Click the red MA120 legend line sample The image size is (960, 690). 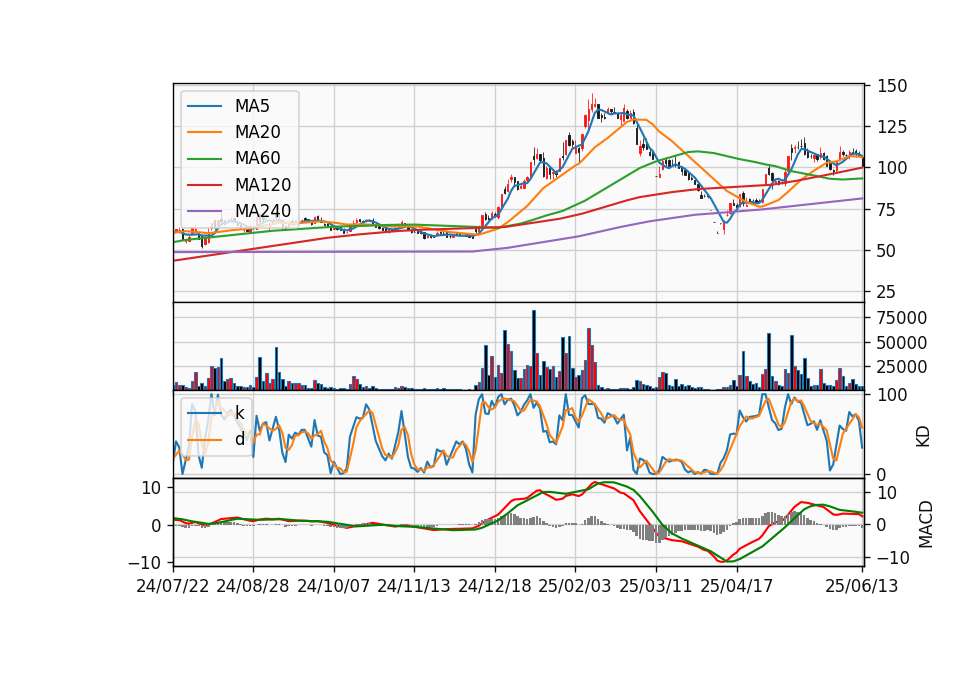coord(204,185)
